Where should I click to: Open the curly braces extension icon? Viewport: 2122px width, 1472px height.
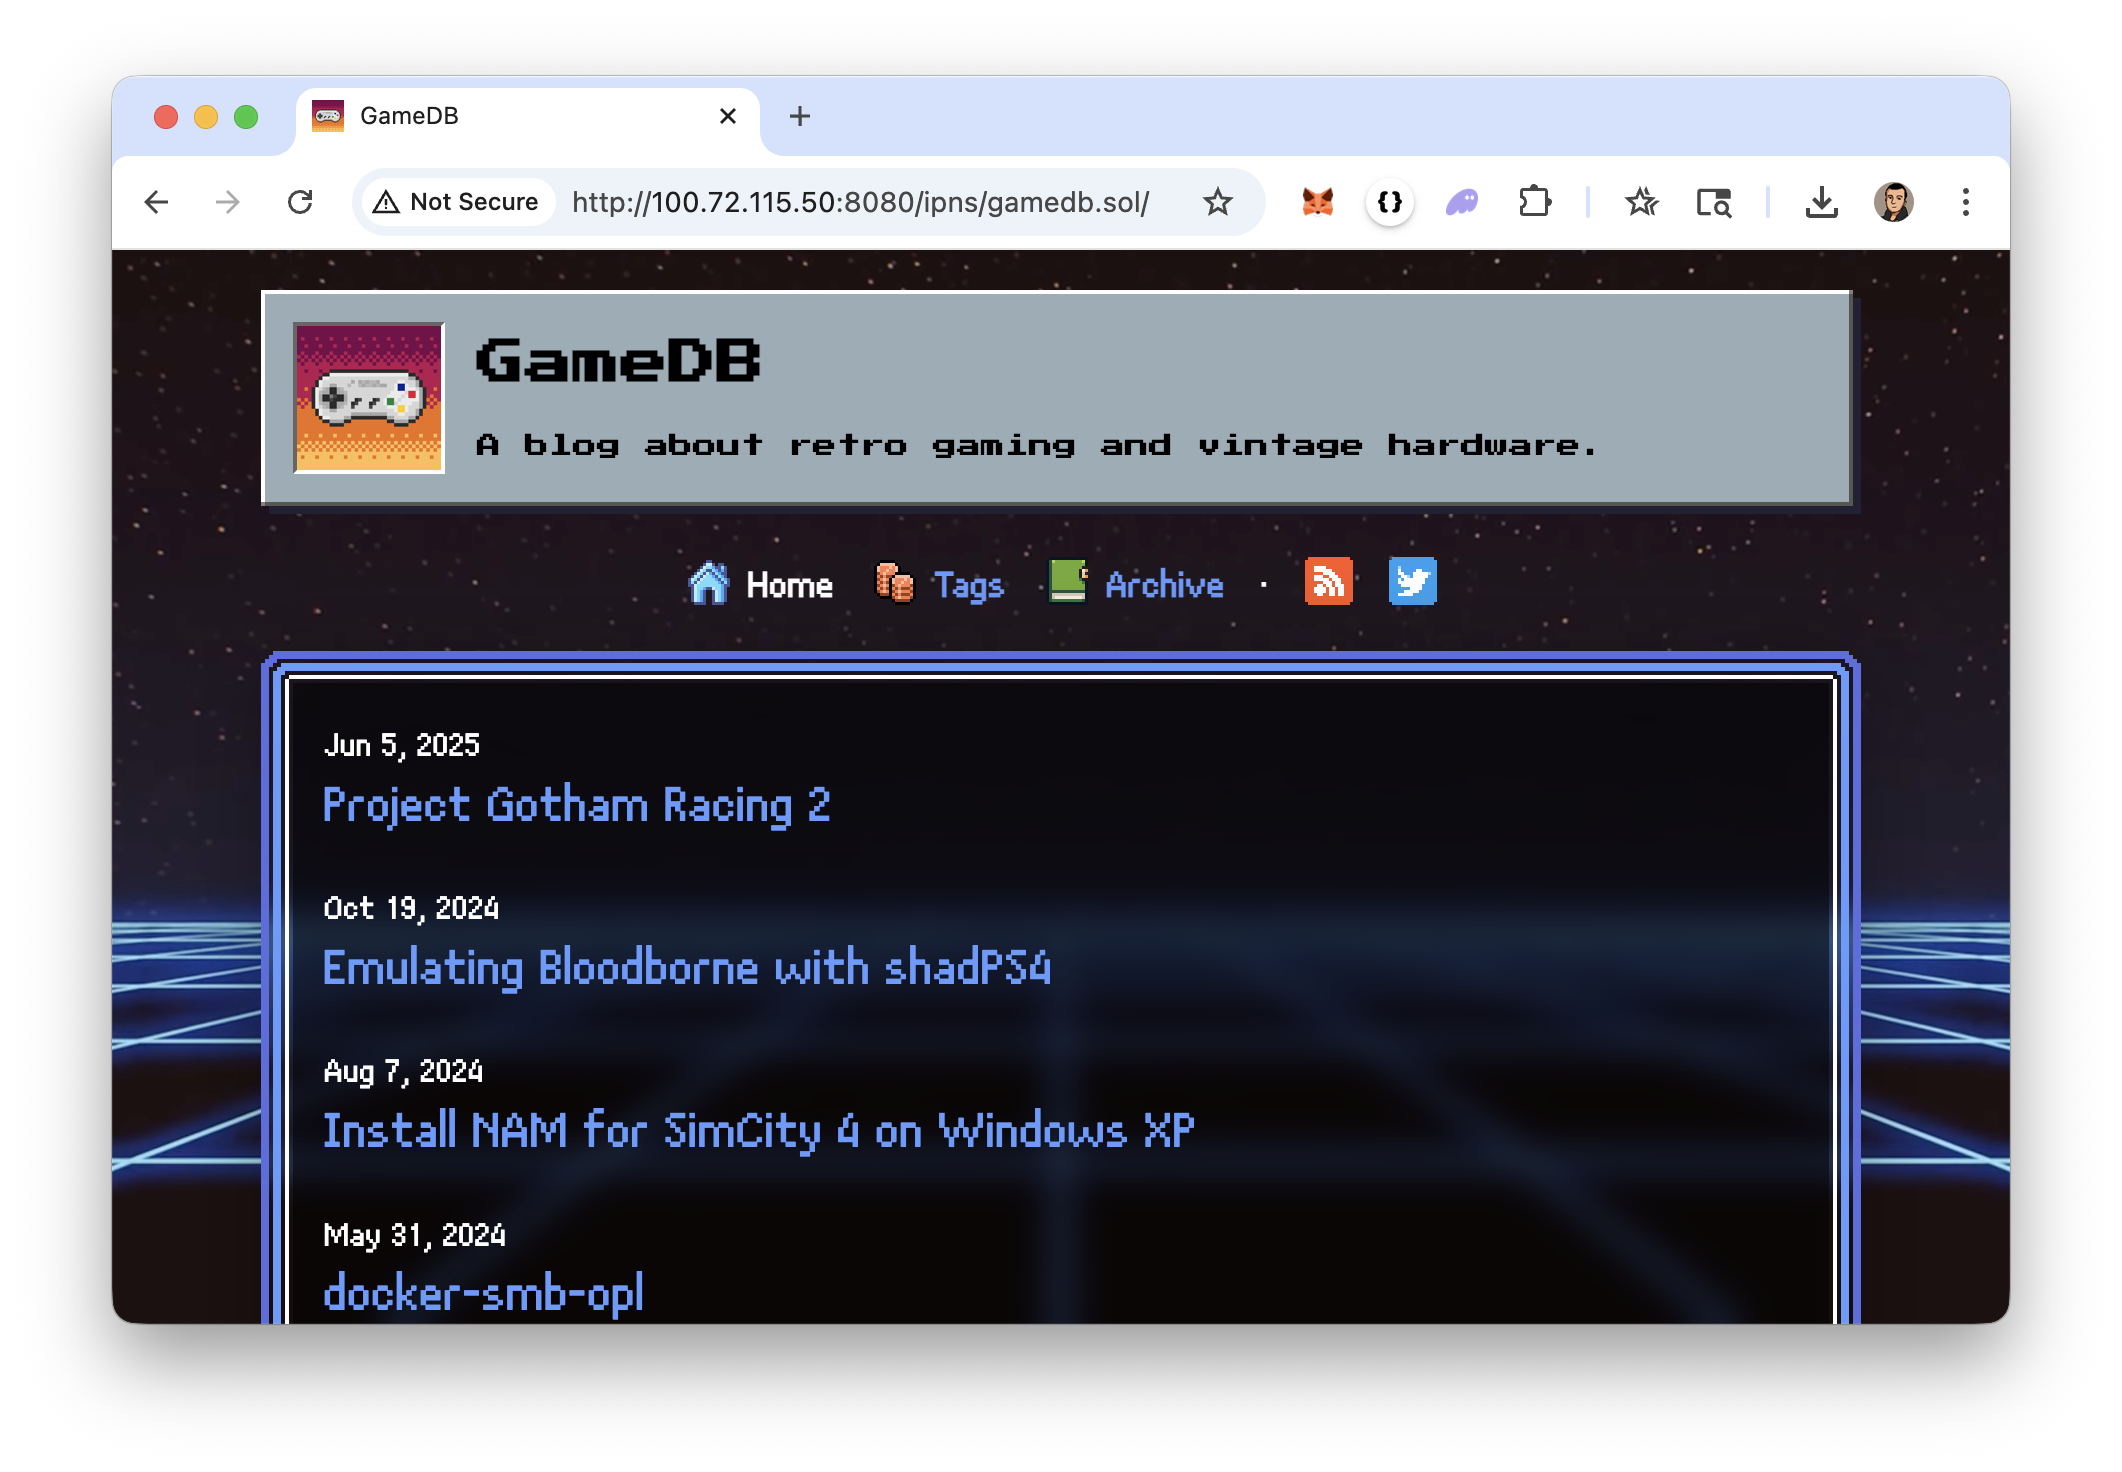coord(1389,203)
